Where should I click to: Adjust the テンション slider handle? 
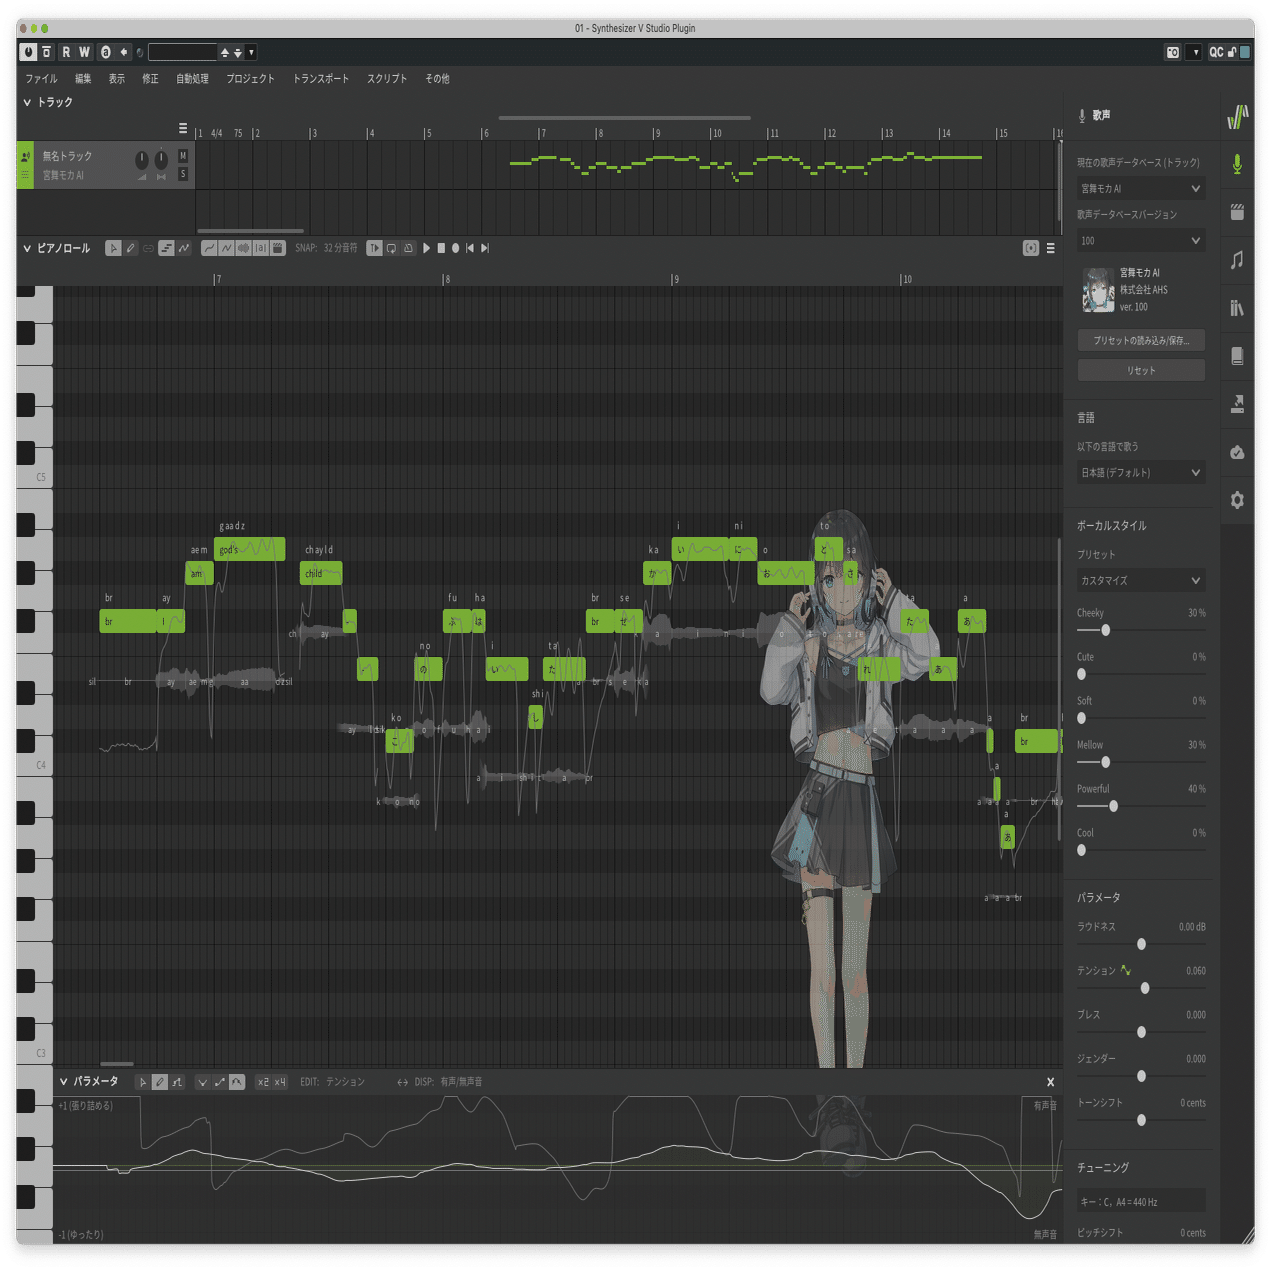click(1145, 988)
